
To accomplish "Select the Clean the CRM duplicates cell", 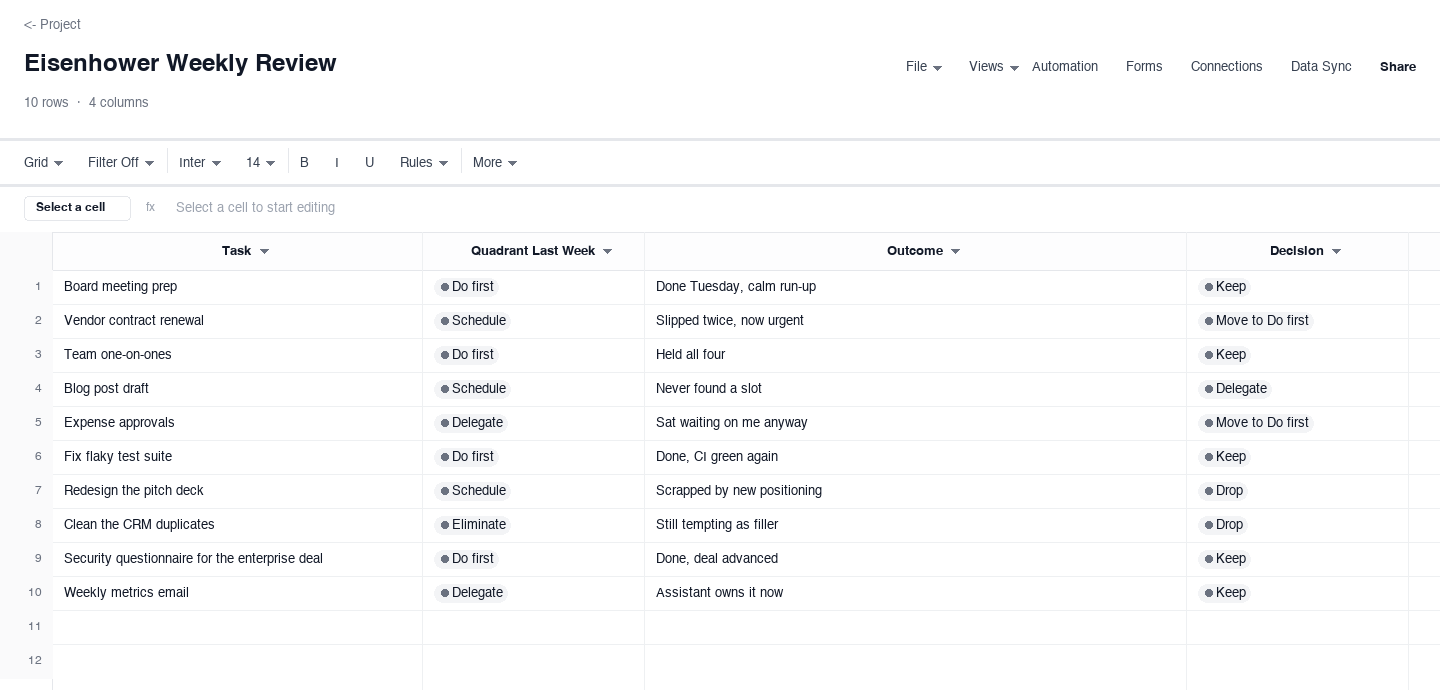I will pos(237,525).
